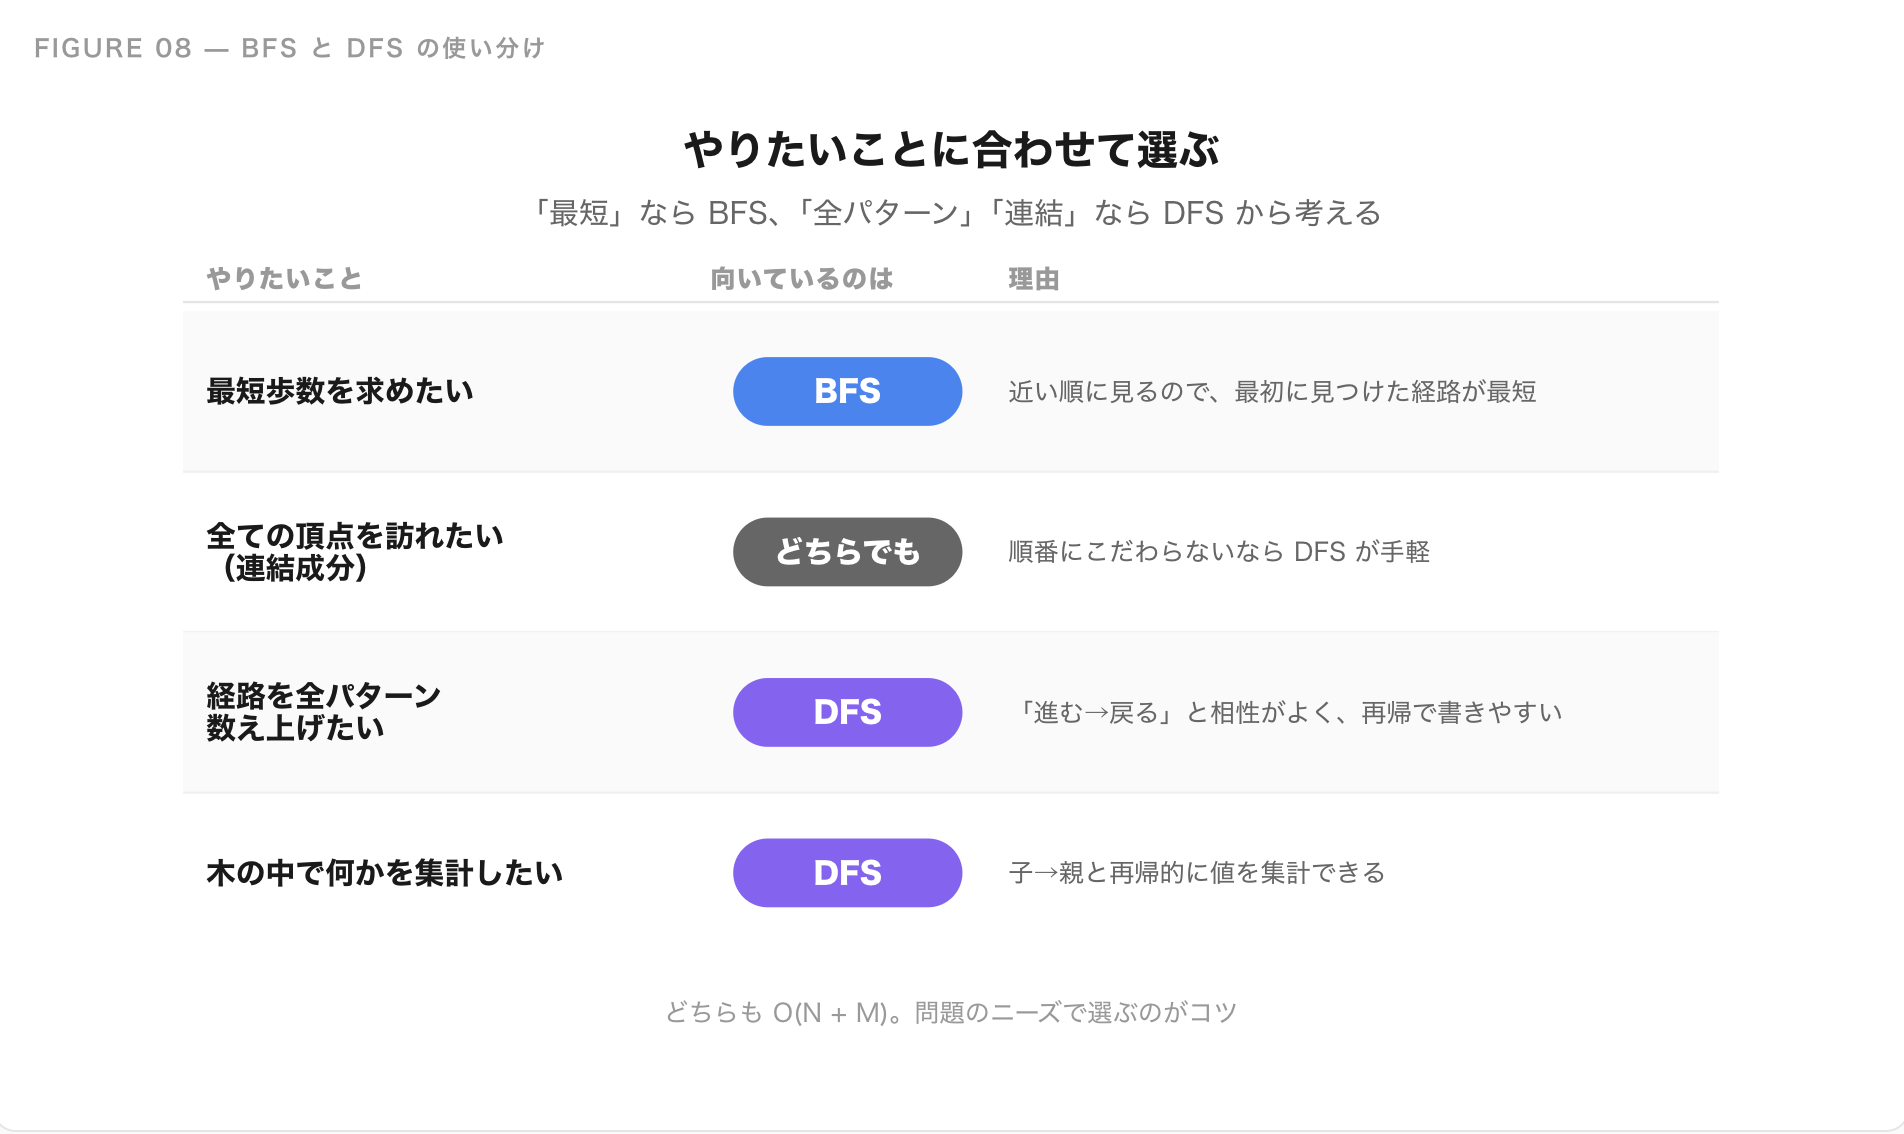Viewport: 1904px width, 1134px height.
Task: Click the 木の中で何かを集計したい row label
Action: pyautogui.click(x=385, y=873)
